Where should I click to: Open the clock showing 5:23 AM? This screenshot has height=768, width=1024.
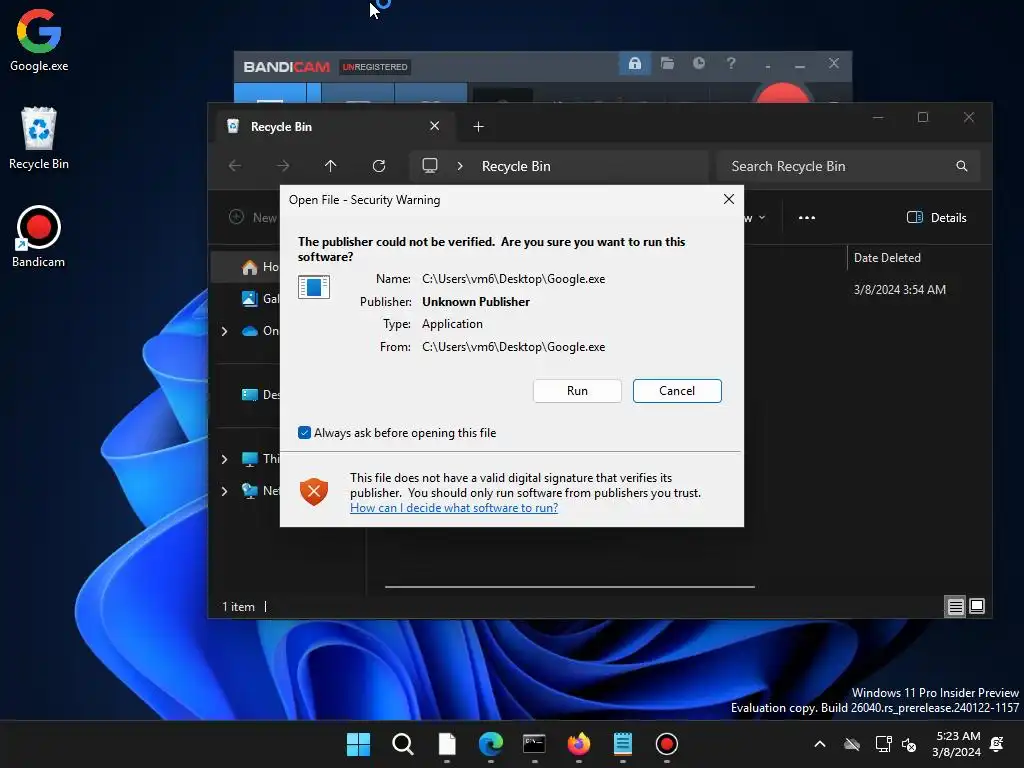pos(956,744)
